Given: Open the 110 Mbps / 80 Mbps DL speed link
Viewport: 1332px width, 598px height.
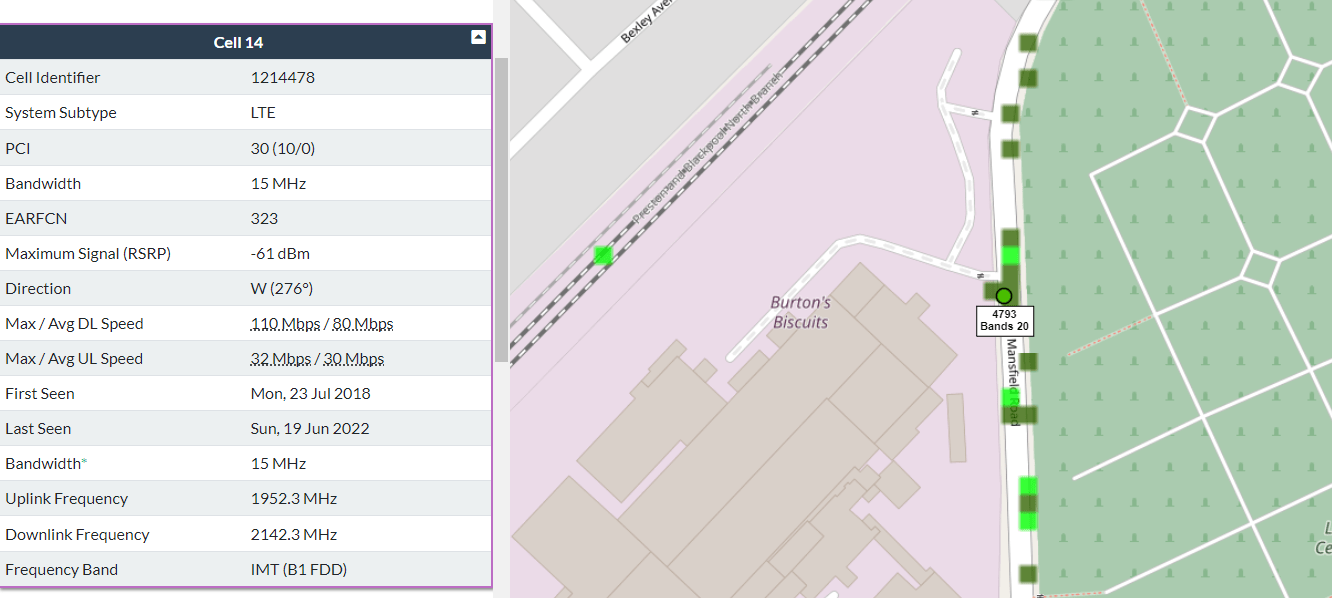Looking at the screenshot, I should [320, 323].
